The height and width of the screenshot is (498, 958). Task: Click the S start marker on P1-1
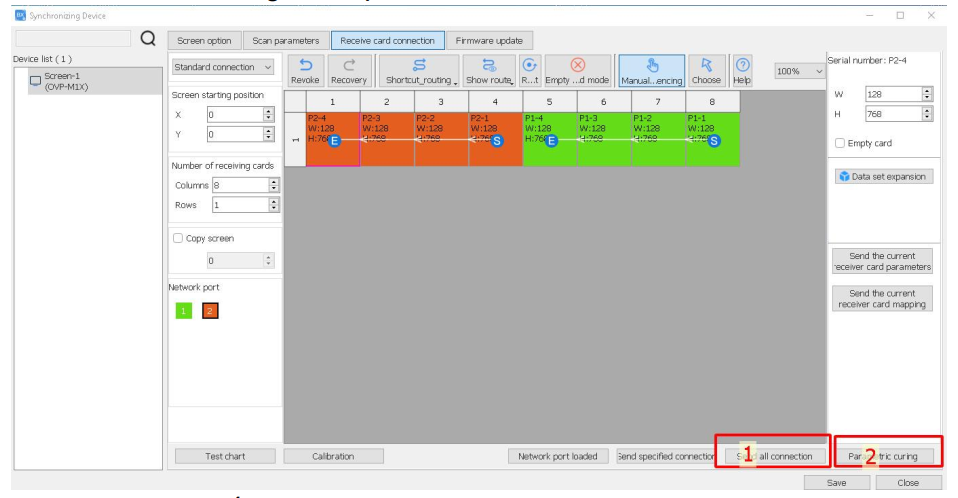coord(714,141)
